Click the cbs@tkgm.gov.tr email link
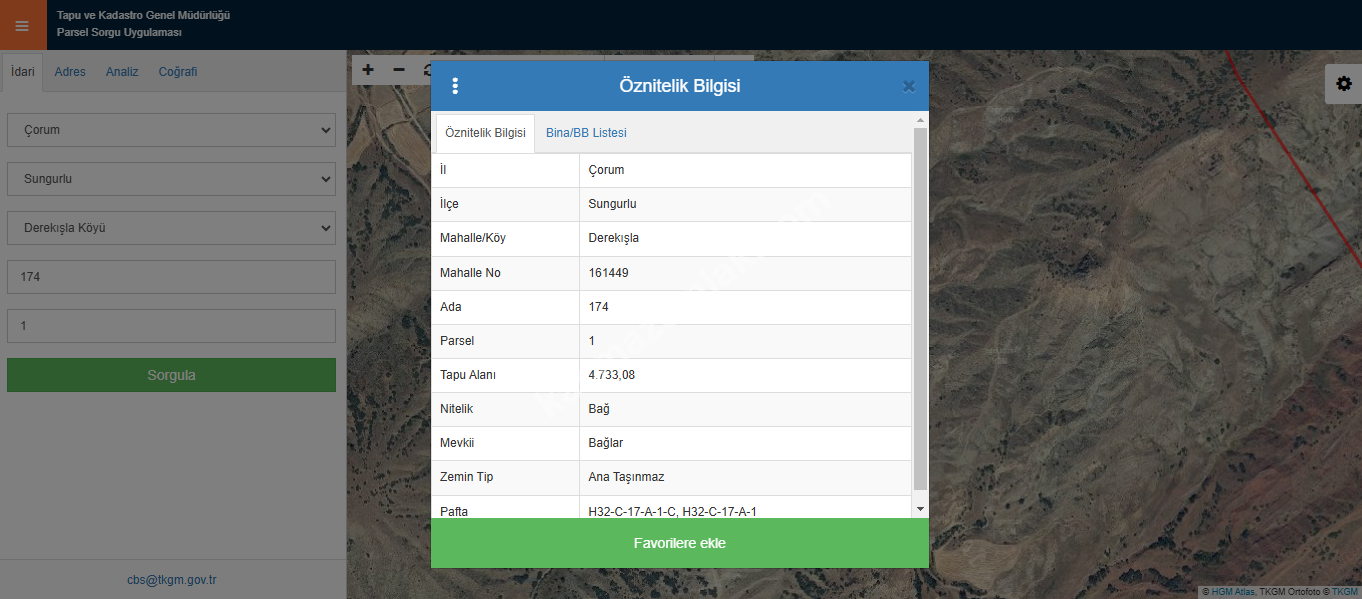The image size is (1362, 599). pyautogui.click(x=172, y=580)
